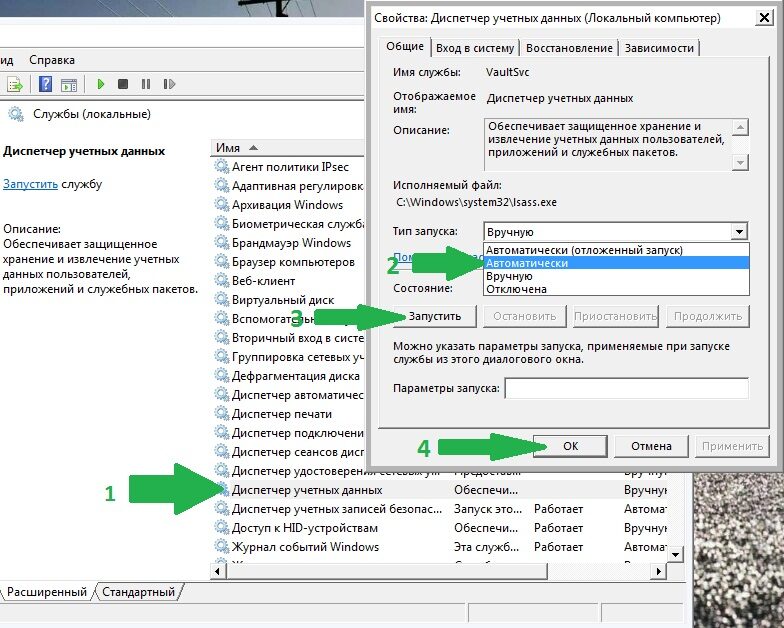Click the Stop Service square toolbar icon
The width and height of the screenshot is (784, 628).
(123, 85)
